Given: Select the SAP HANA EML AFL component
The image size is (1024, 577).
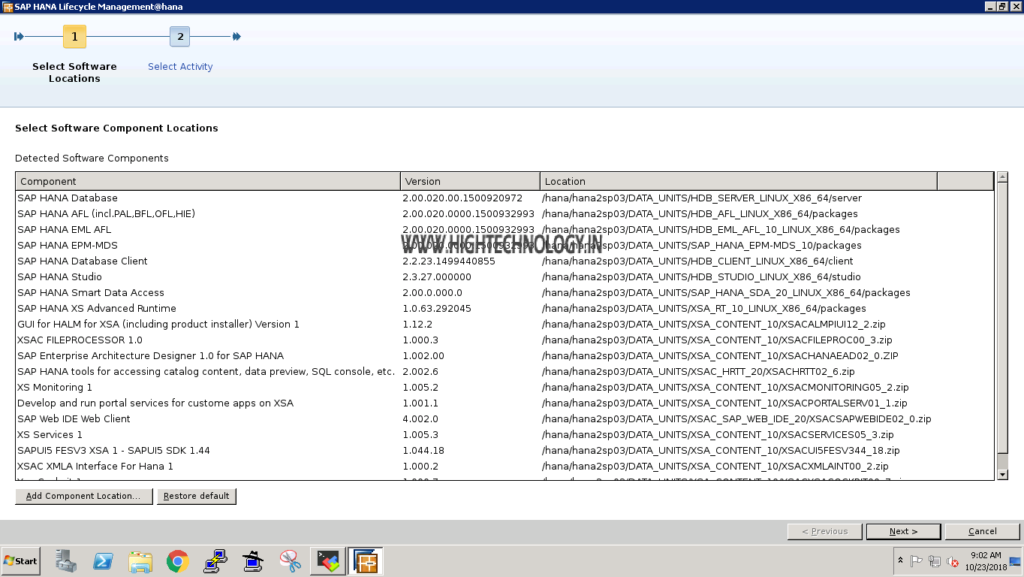Looking at the screenshot, I should 505,229.
